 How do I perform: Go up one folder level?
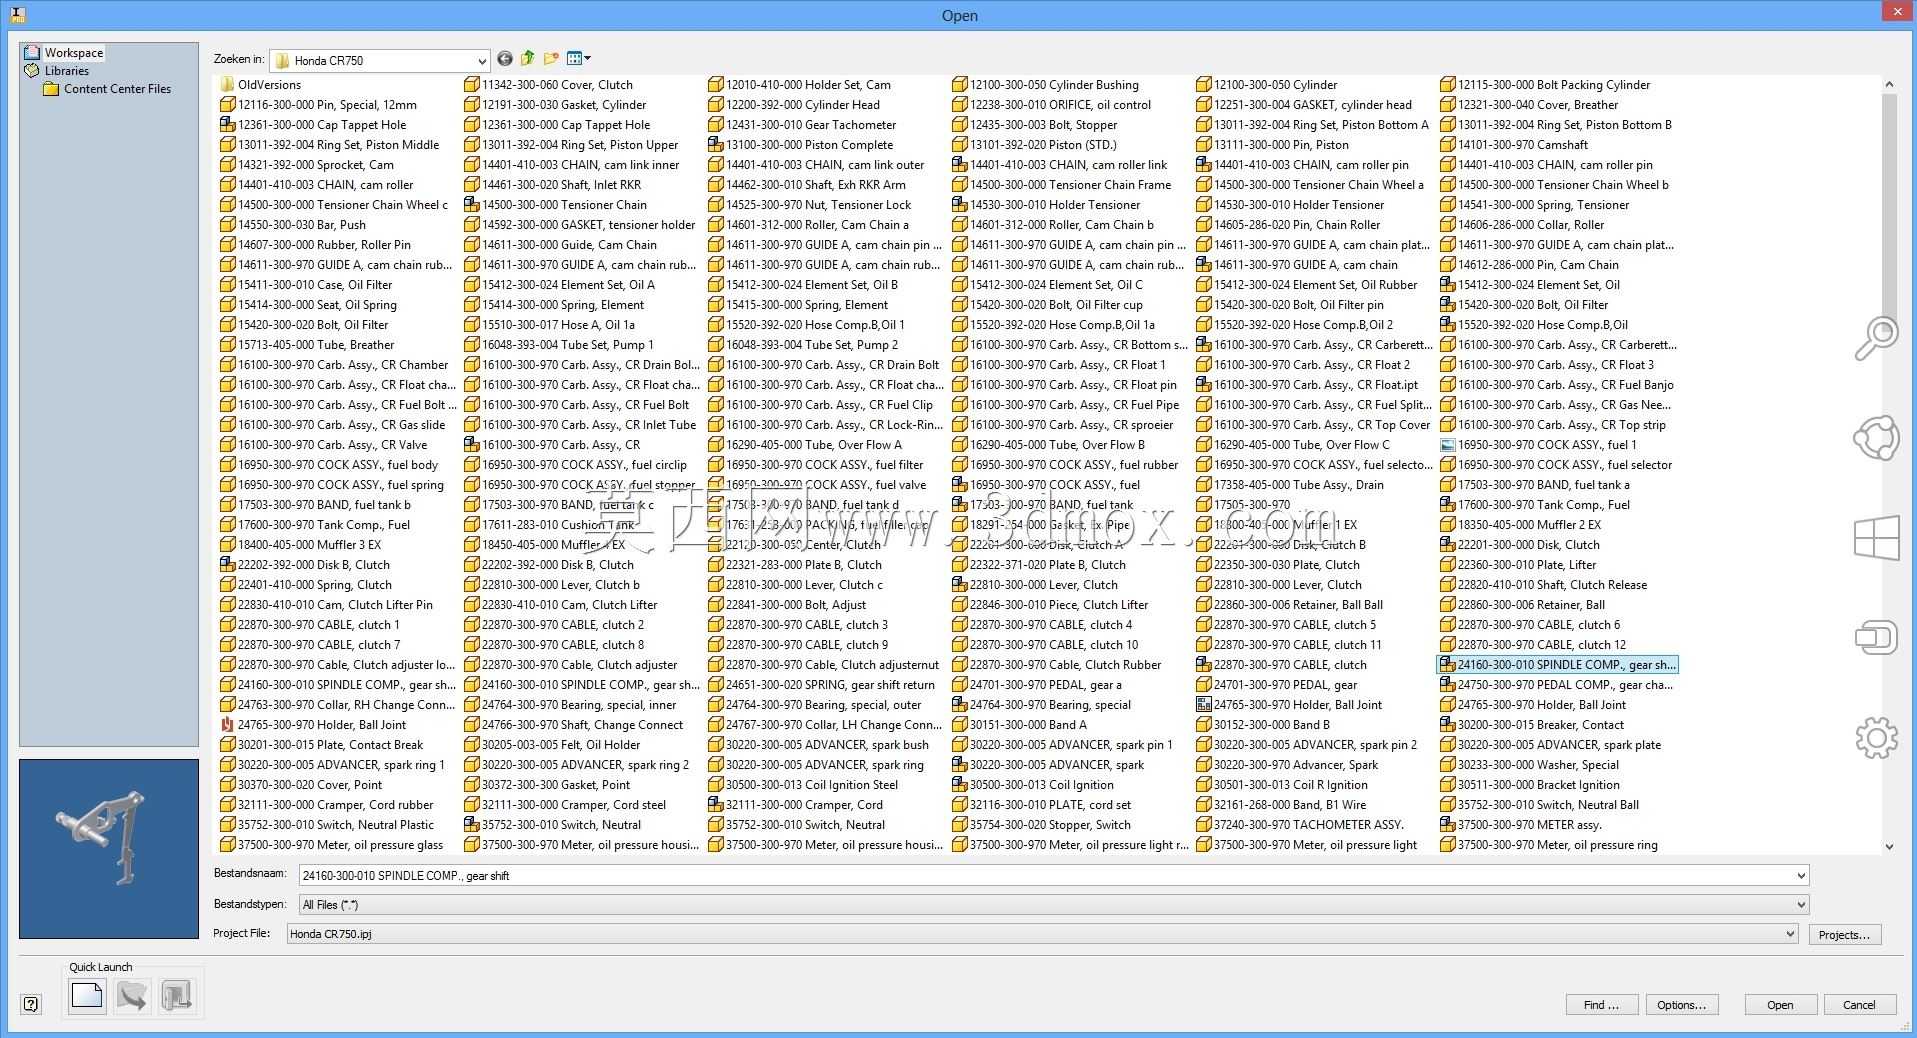[528, 59]
